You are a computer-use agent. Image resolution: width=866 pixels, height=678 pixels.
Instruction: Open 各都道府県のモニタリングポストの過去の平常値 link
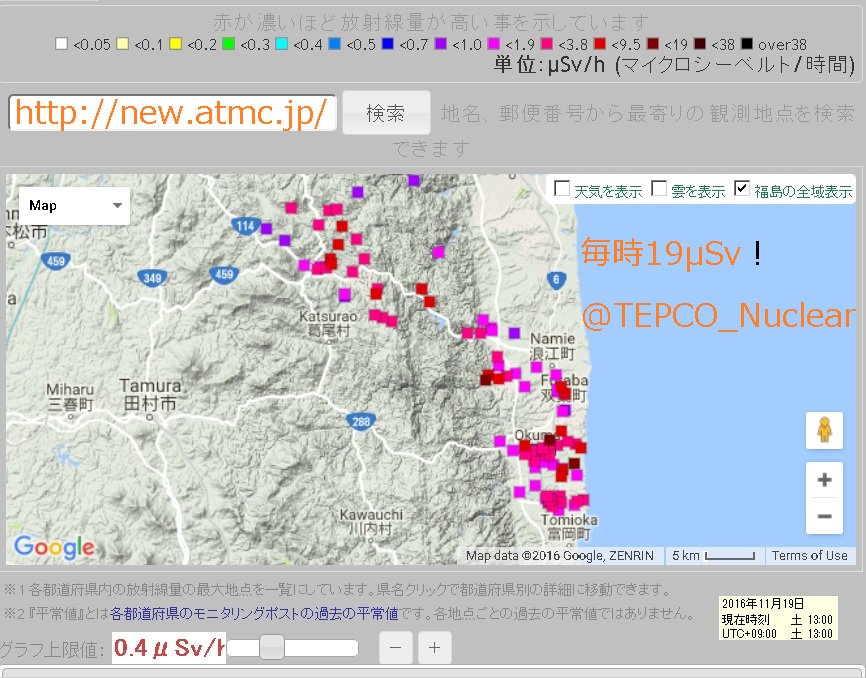(x=254, y=613)
